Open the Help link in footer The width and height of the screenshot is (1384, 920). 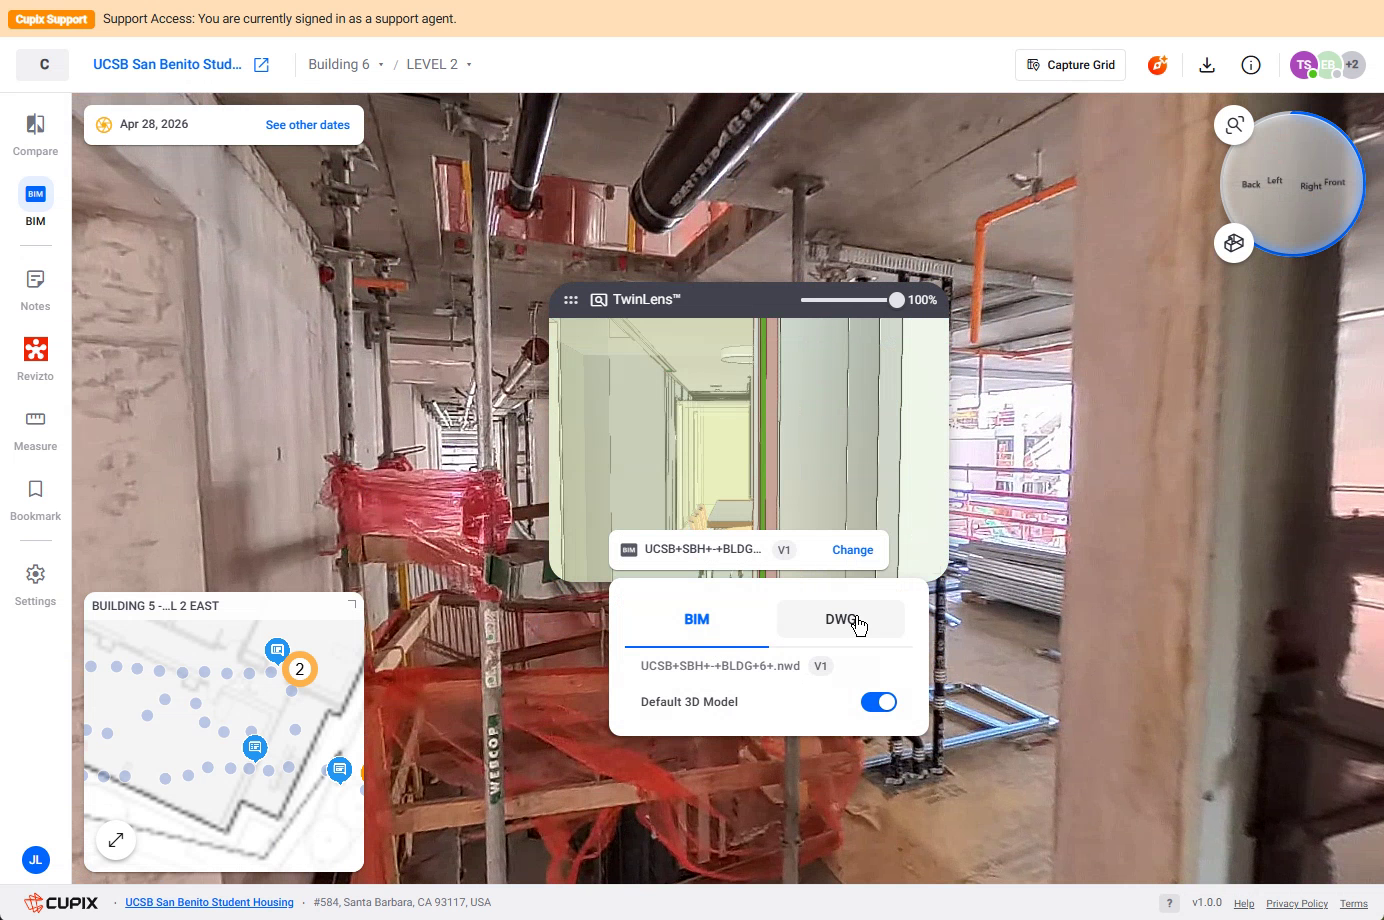(1244, 904)
